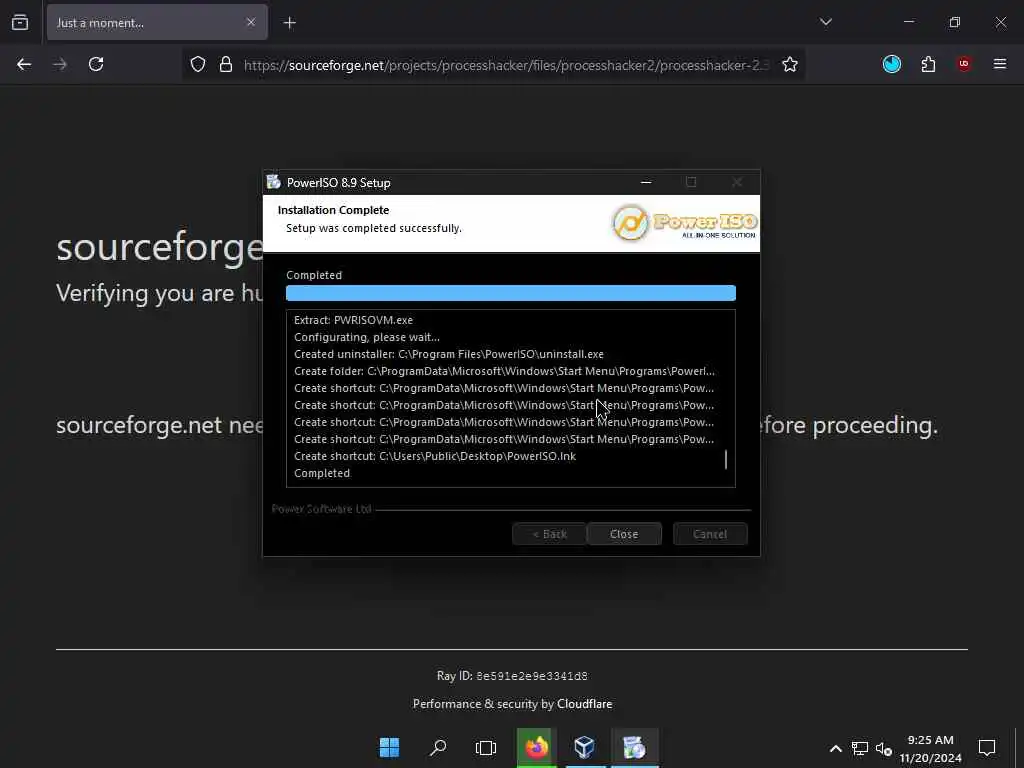The image size is (1024, 768).
Task: Open the uBlock Origin extension icon
Action: [964, 64]
